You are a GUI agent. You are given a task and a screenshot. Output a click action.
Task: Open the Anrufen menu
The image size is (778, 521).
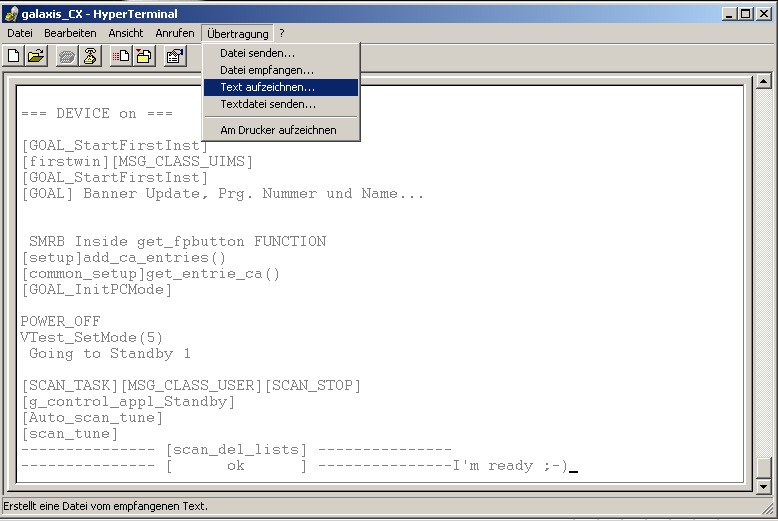click(175, 33)
